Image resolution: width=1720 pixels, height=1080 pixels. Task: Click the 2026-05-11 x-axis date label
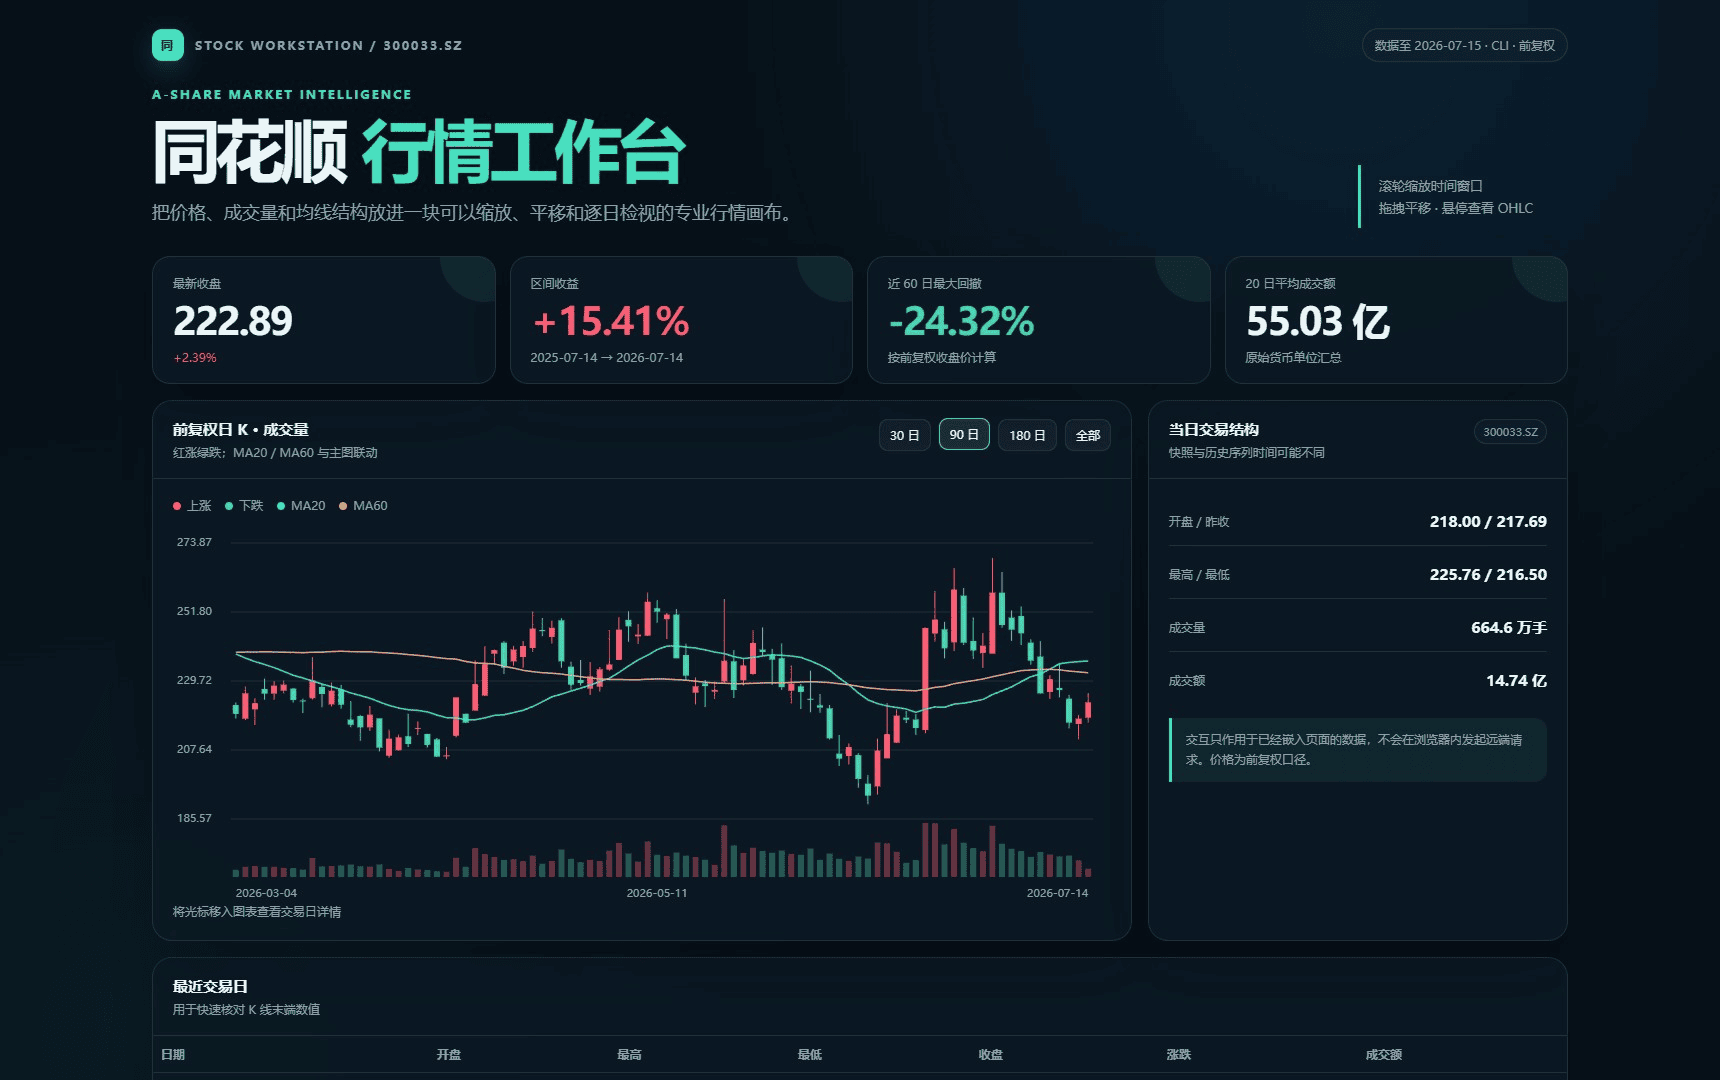(657, 893)
